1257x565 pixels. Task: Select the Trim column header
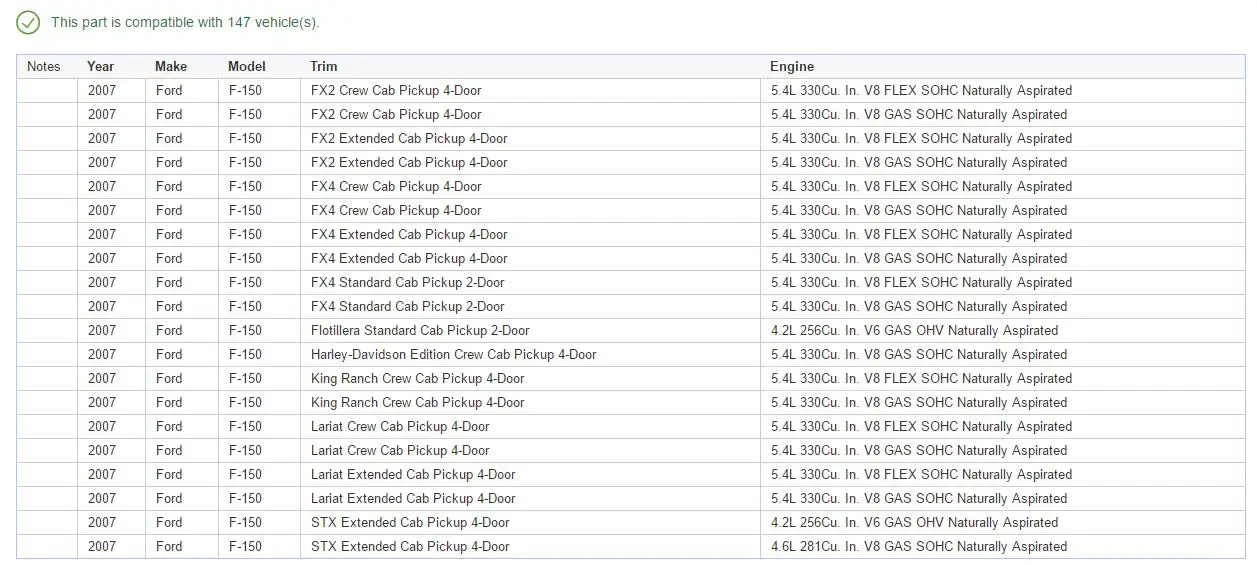coord(324,66)
